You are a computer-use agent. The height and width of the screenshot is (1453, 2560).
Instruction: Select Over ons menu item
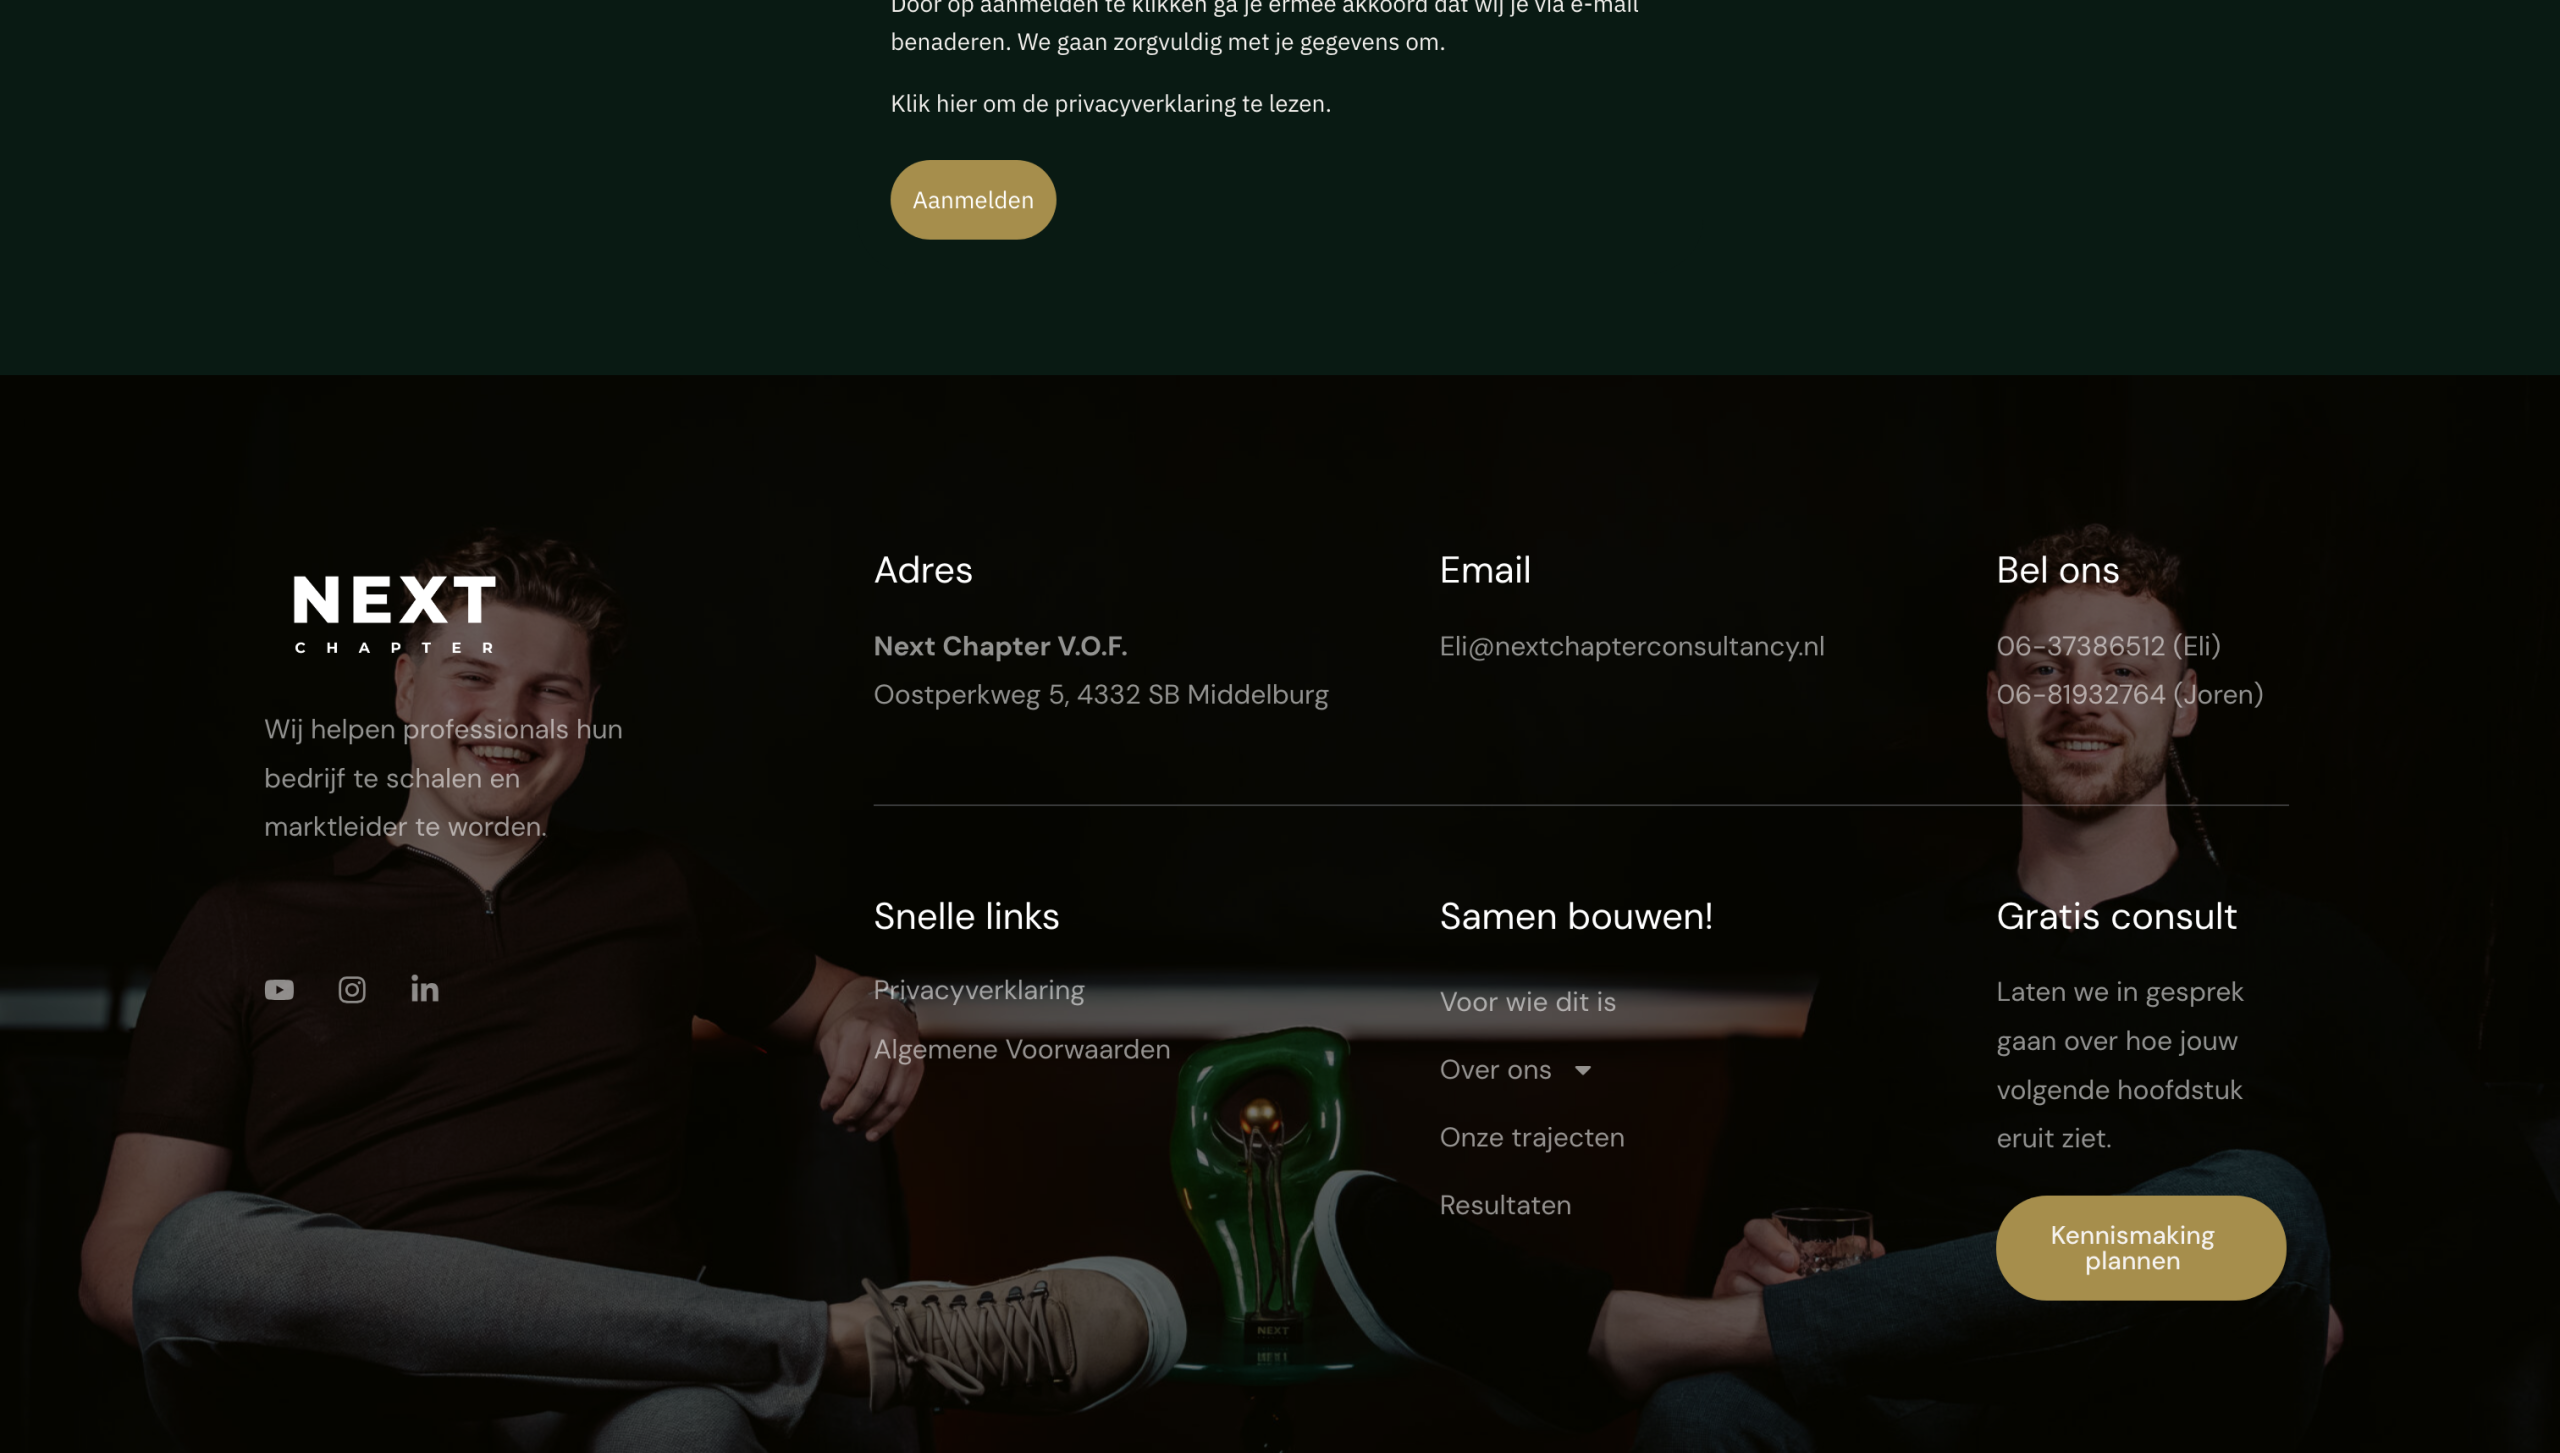[1496, 1070]
